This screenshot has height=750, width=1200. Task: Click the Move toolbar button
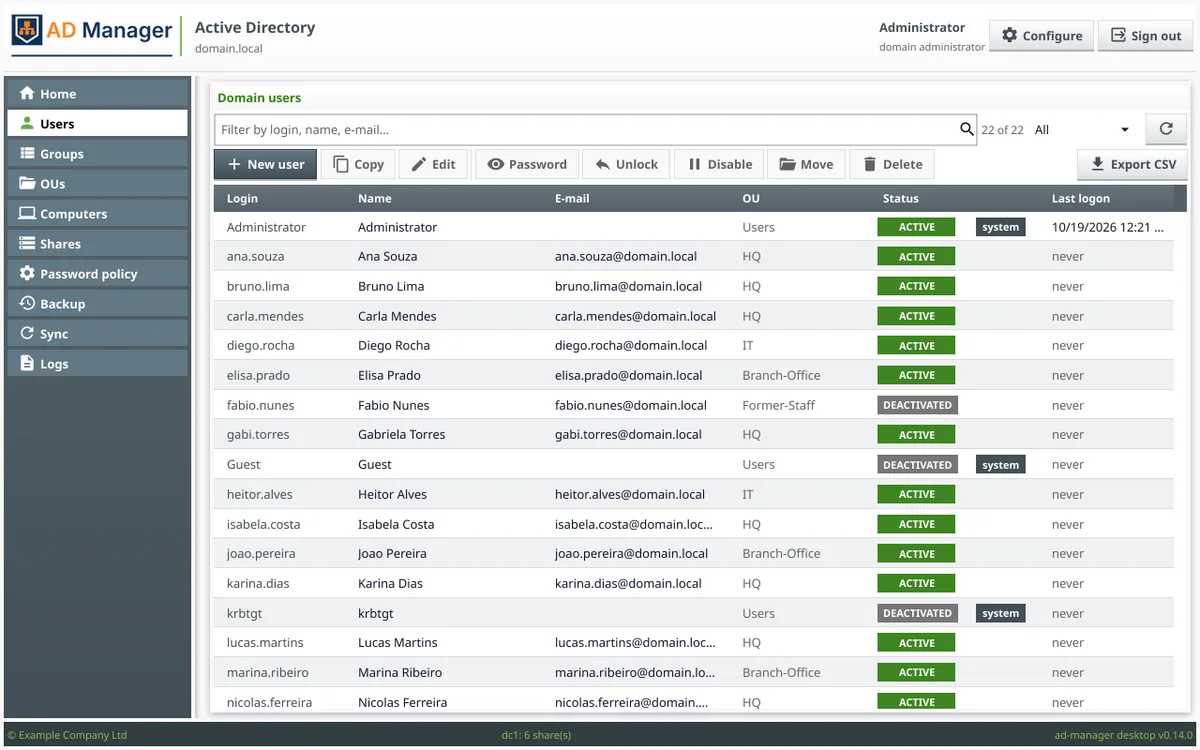click(806, 164)
